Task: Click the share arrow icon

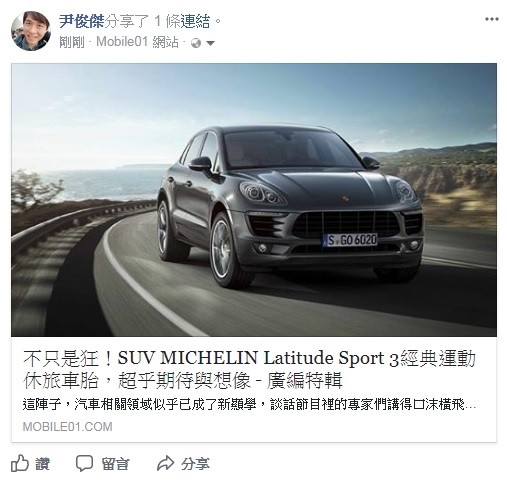Action: click(165, 463)
